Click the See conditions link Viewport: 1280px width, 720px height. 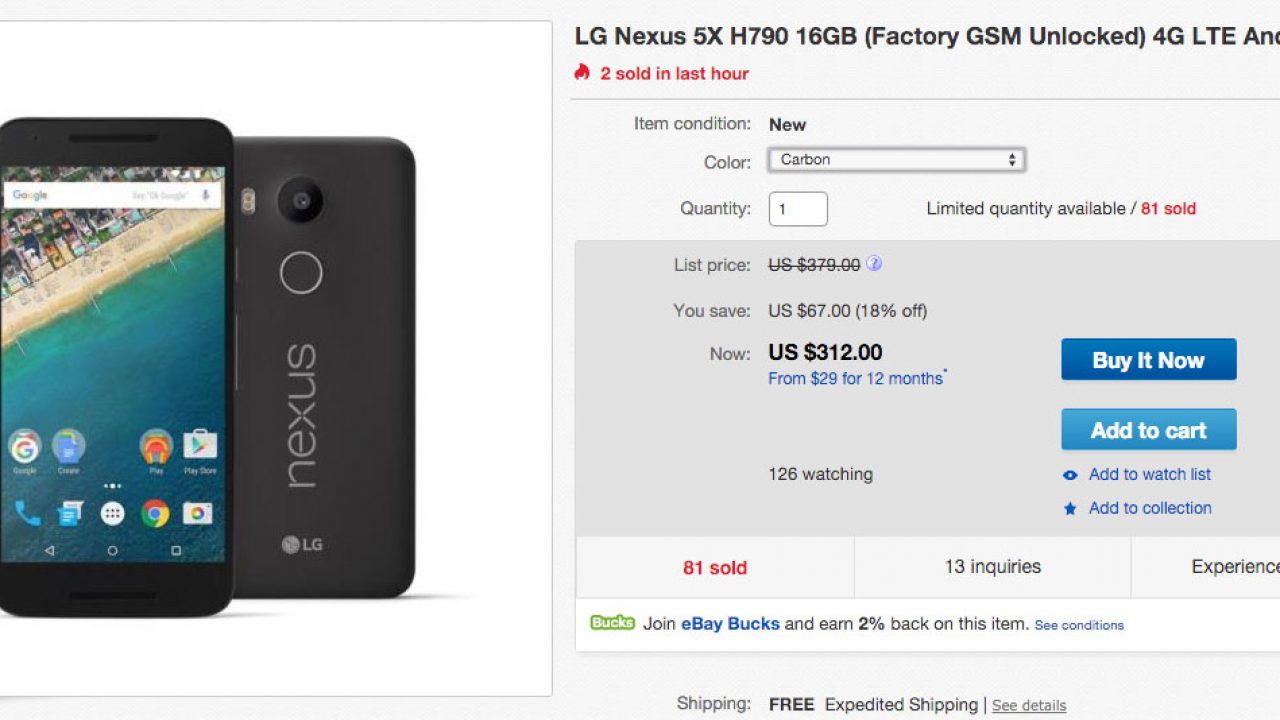coord(1079,625)
